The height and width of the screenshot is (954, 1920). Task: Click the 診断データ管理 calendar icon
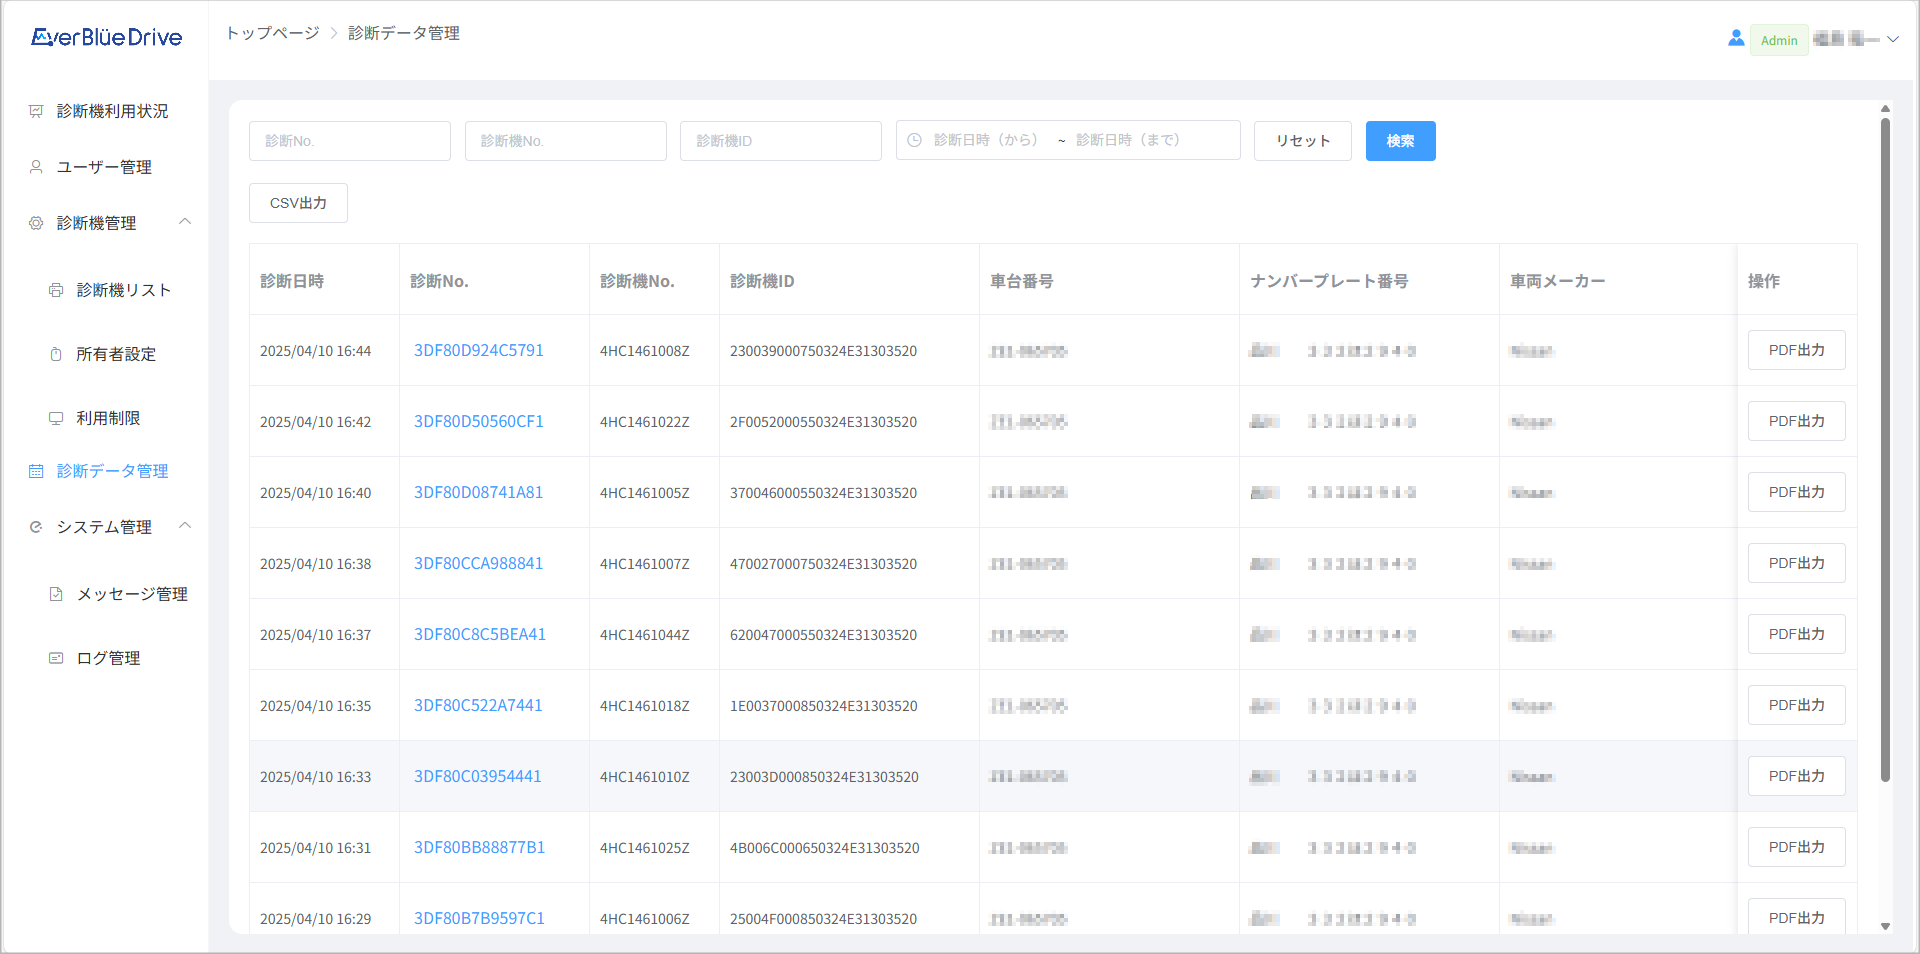(x=36, y=471)
